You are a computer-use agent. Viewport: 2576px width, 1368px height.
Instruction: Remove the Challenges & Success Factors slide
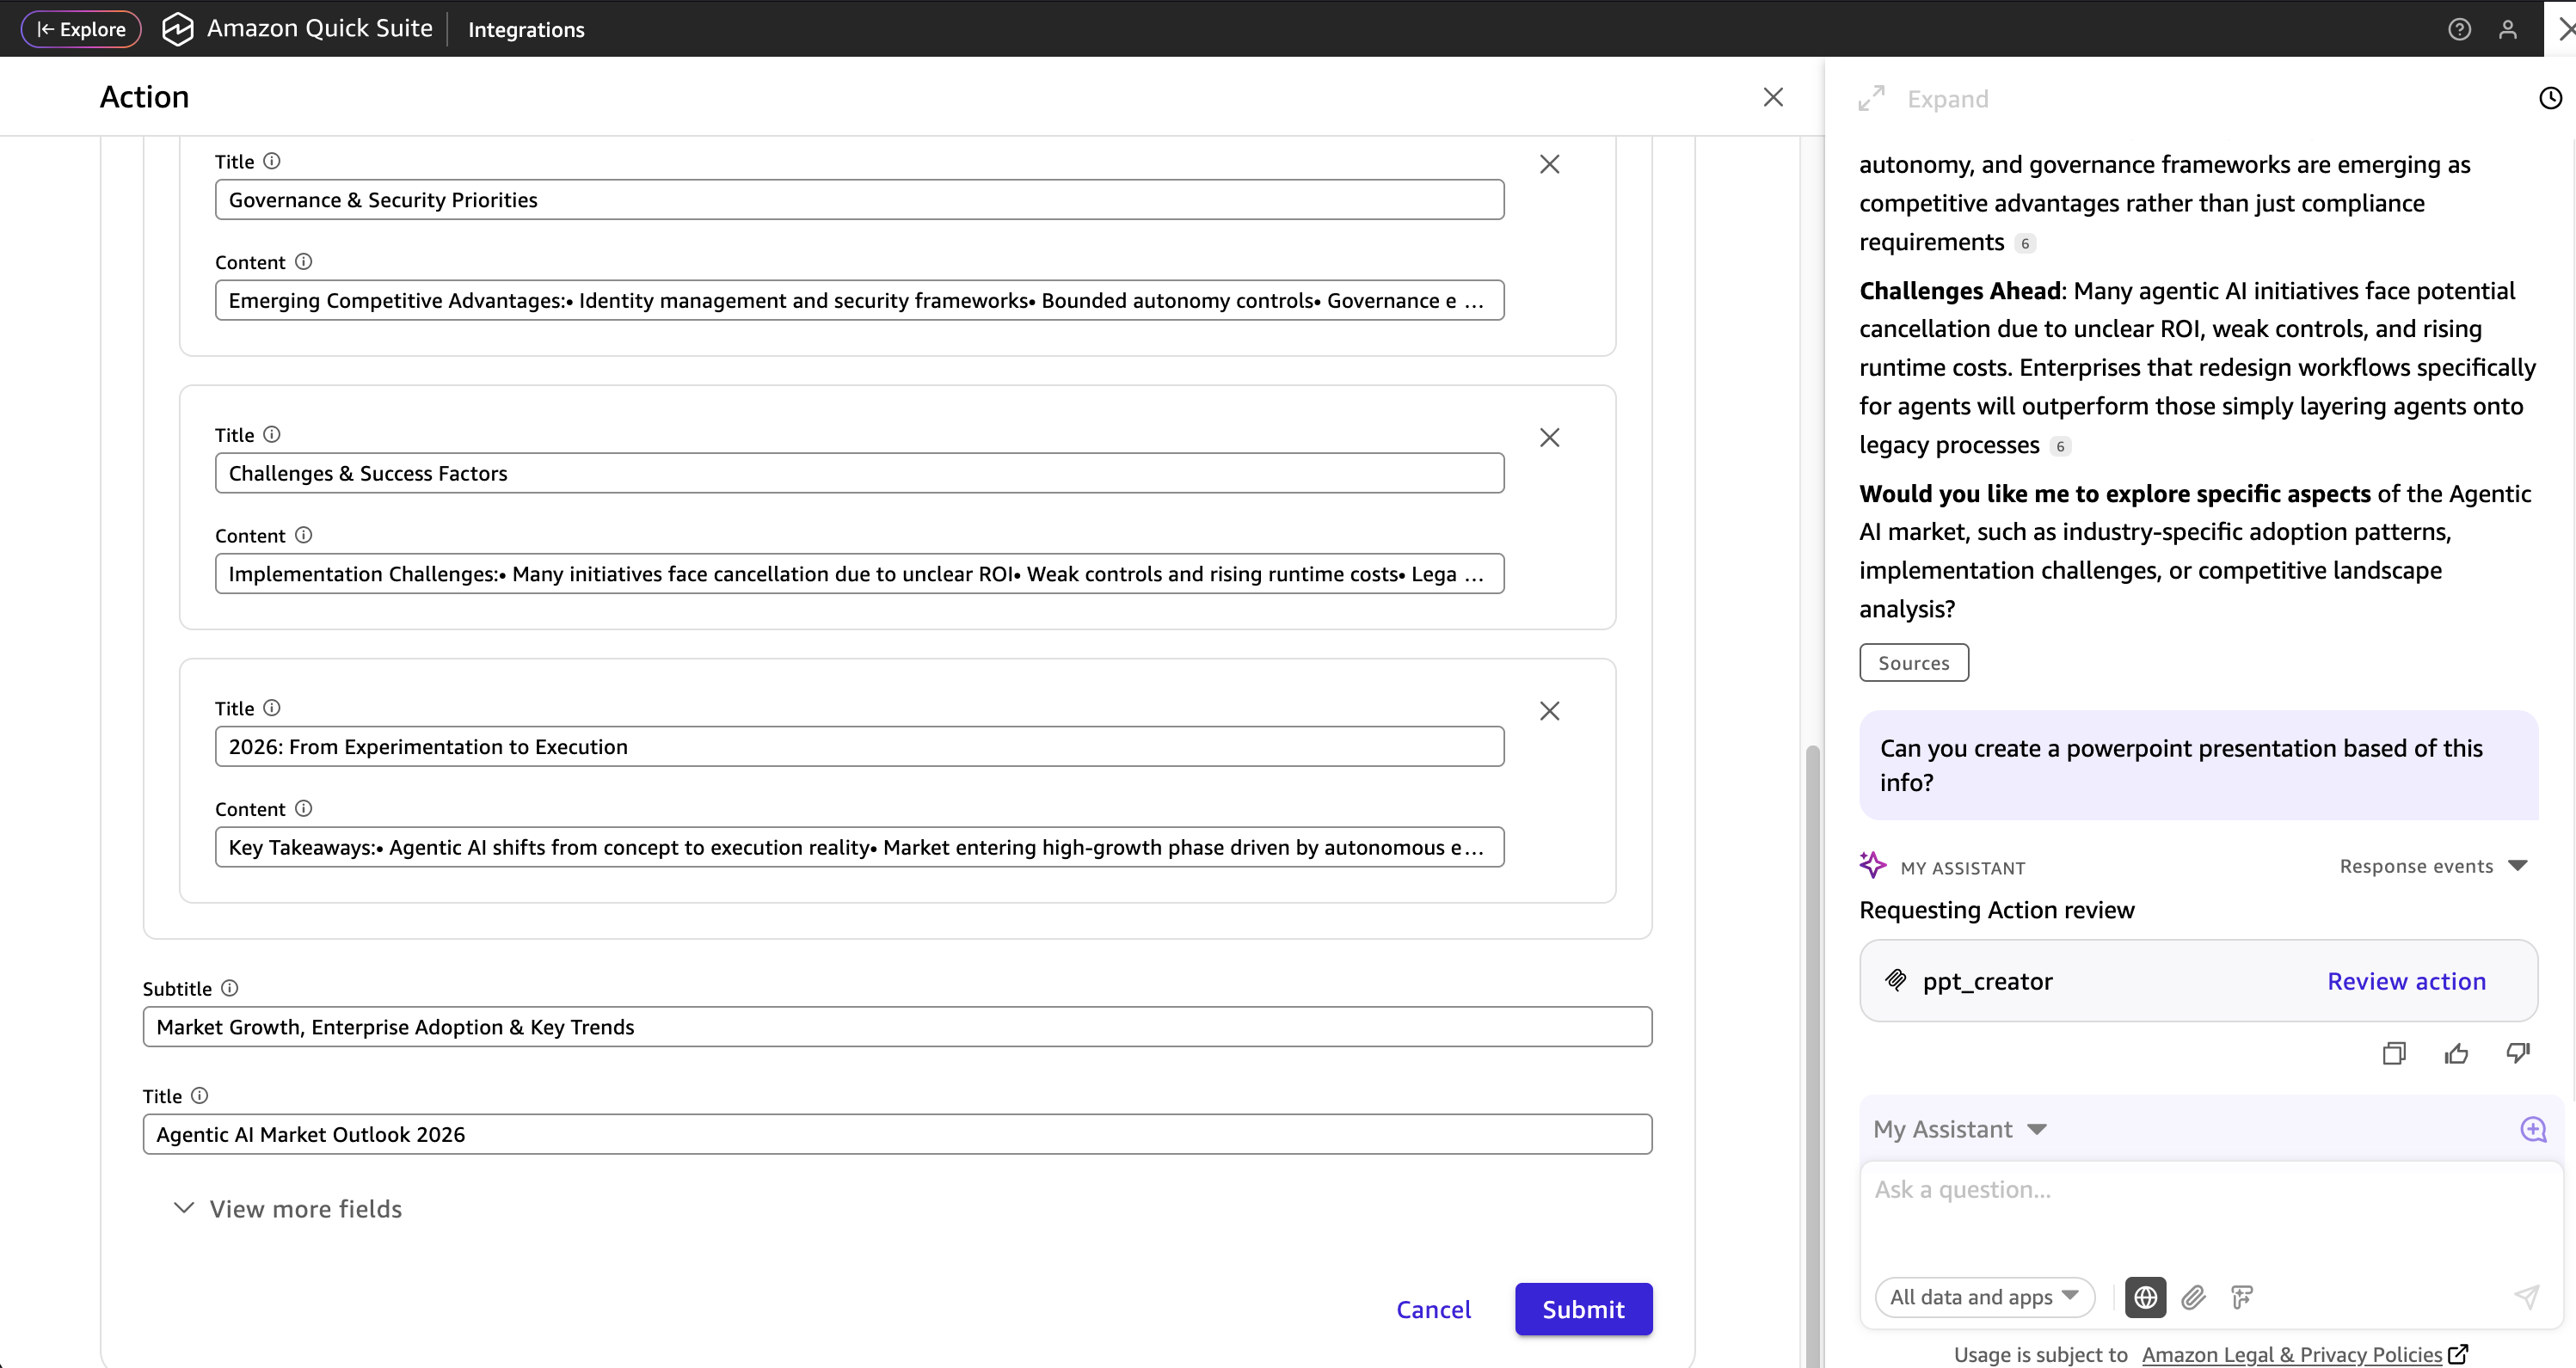point(1549,437)
